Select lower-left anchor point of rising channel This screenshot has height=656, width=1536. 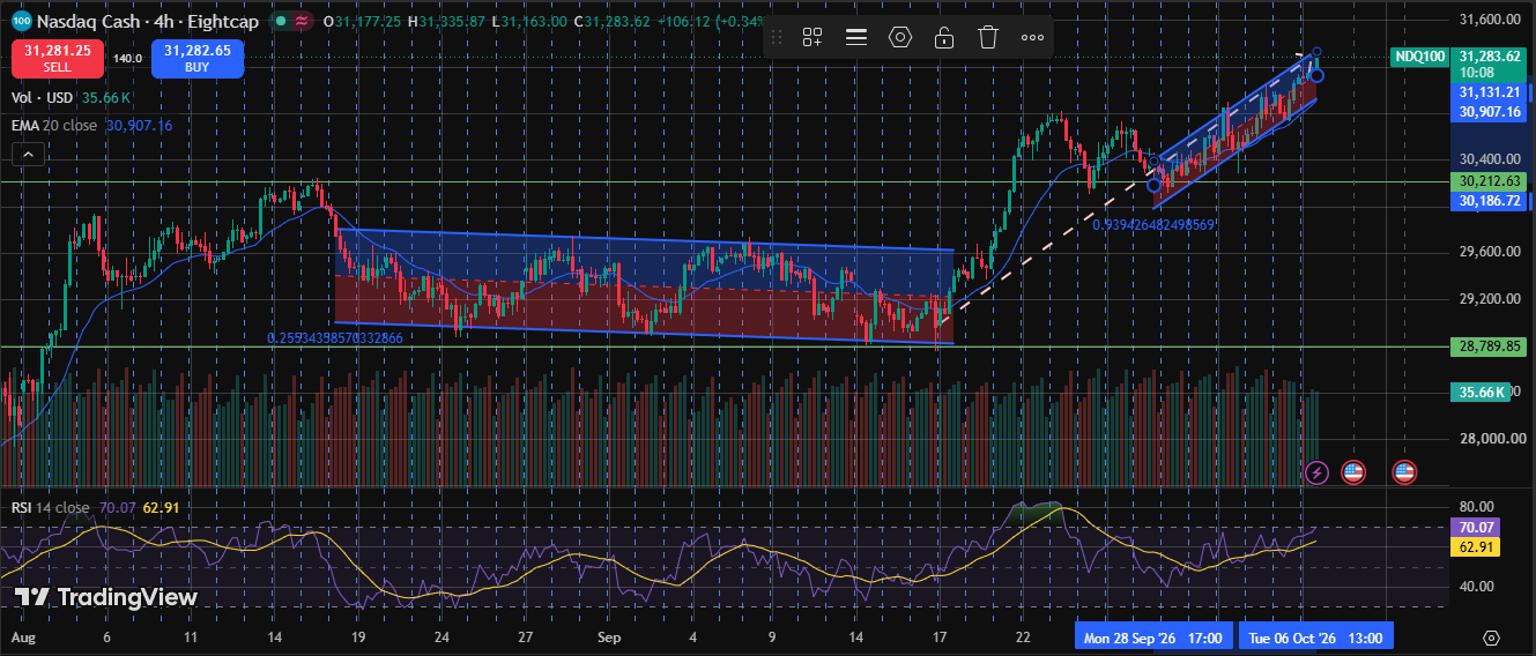1154,185
